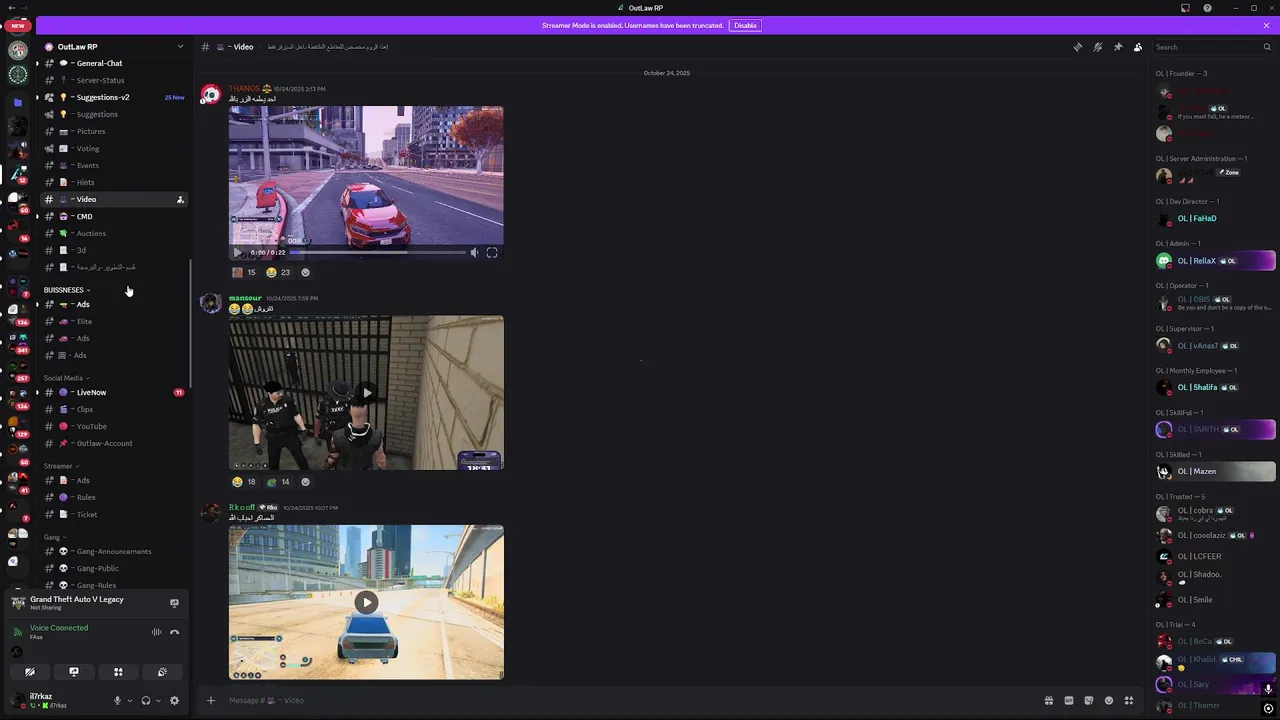Open the General-Chat channel
Image resolution: width=1280 pixels, height=720 pixels.
(x=112, y=63)
